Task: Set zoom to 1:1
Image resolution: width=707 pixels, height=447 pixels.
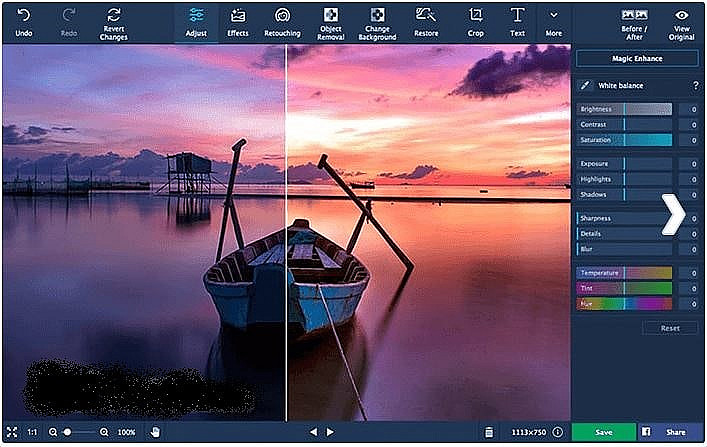Action: [32, 432]
